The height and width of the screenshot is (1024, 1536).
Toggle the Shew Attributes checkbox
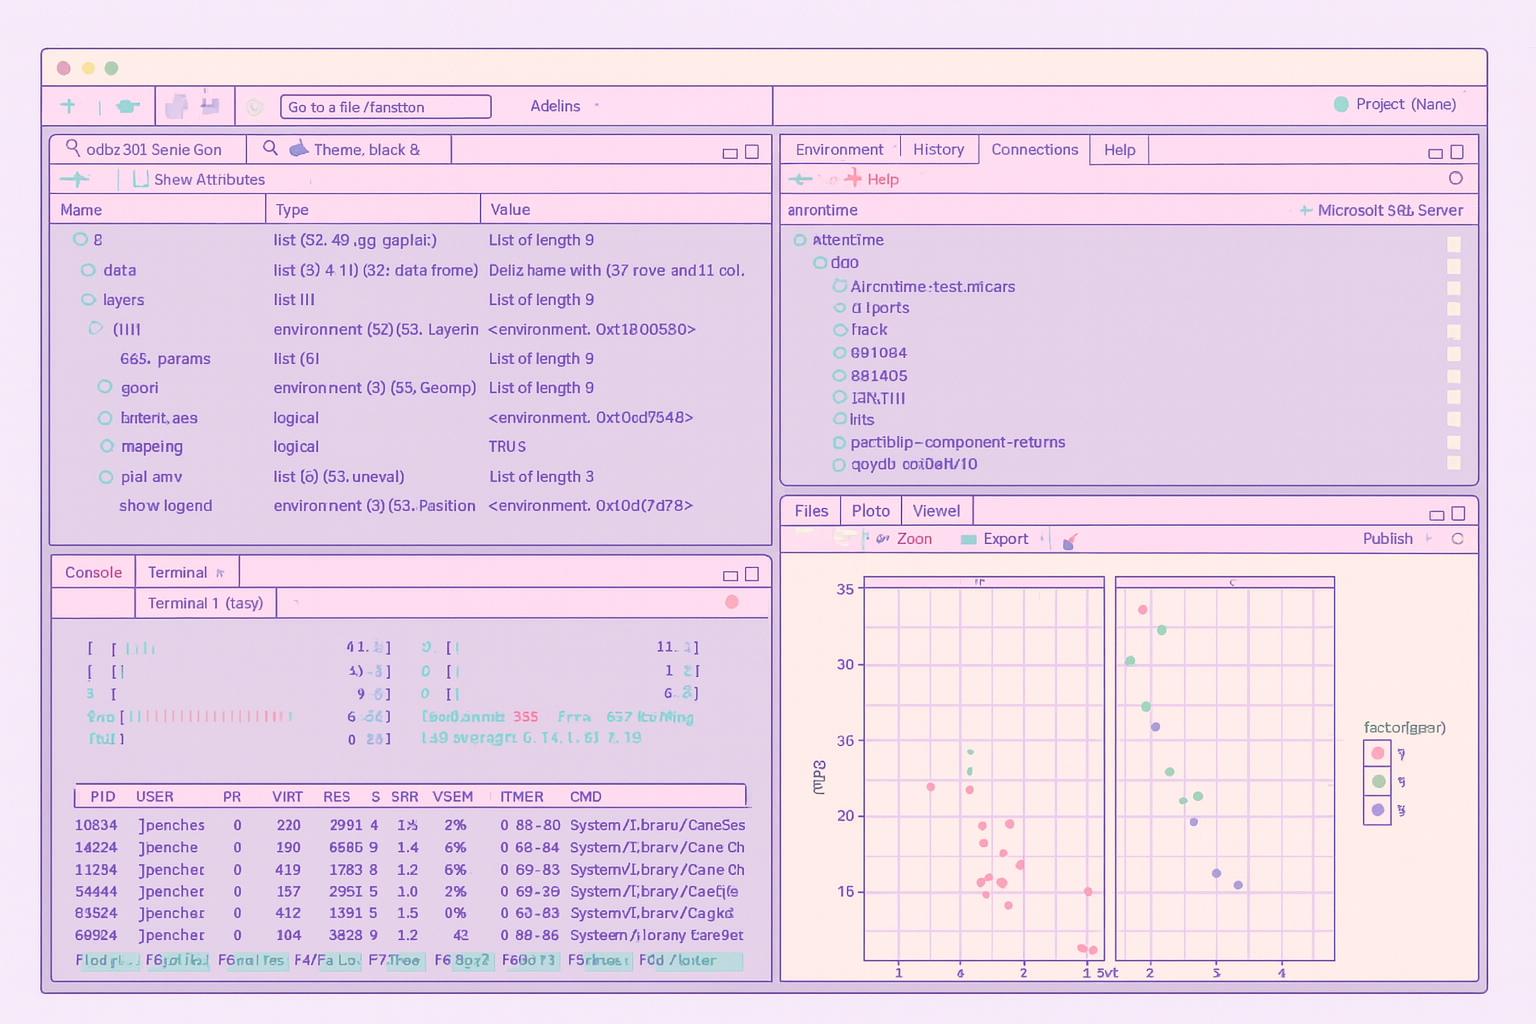pos(141,179)
